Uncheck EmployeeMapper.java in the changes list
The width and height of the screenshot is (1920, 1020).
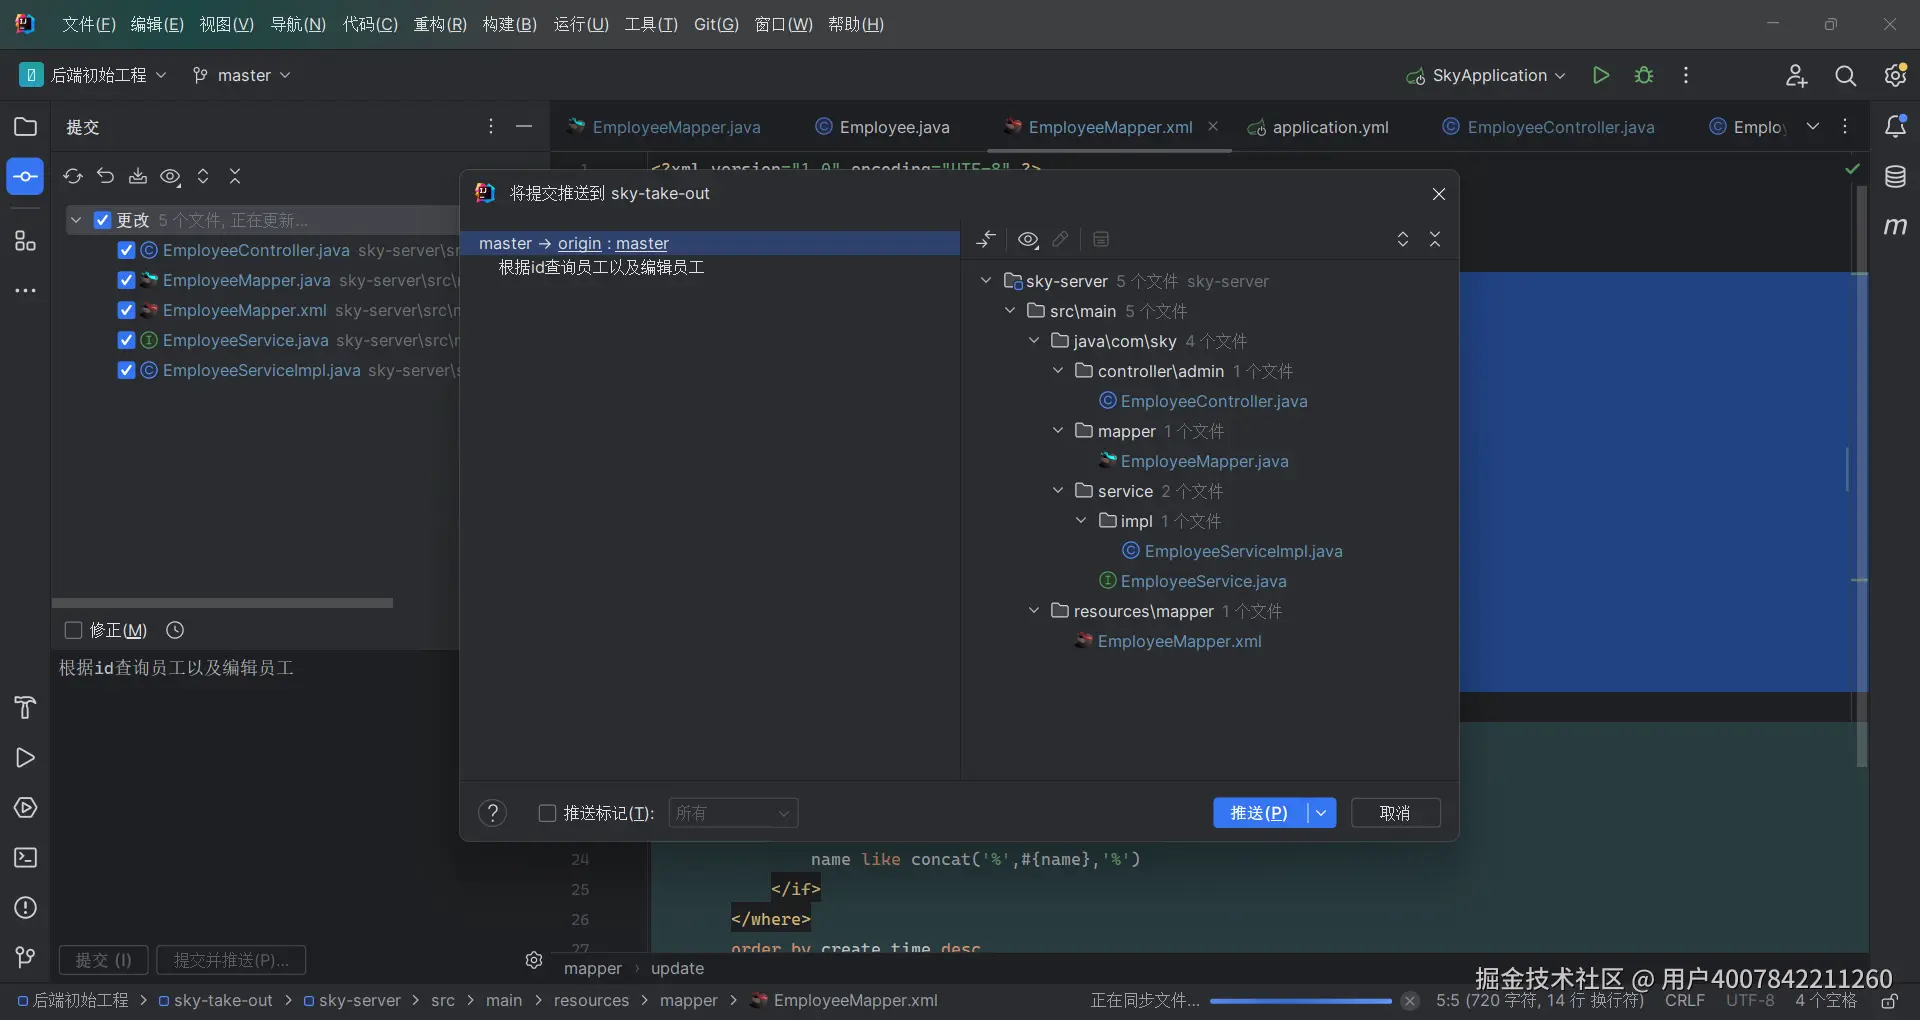pyautogui.click(x=126, y=280)
